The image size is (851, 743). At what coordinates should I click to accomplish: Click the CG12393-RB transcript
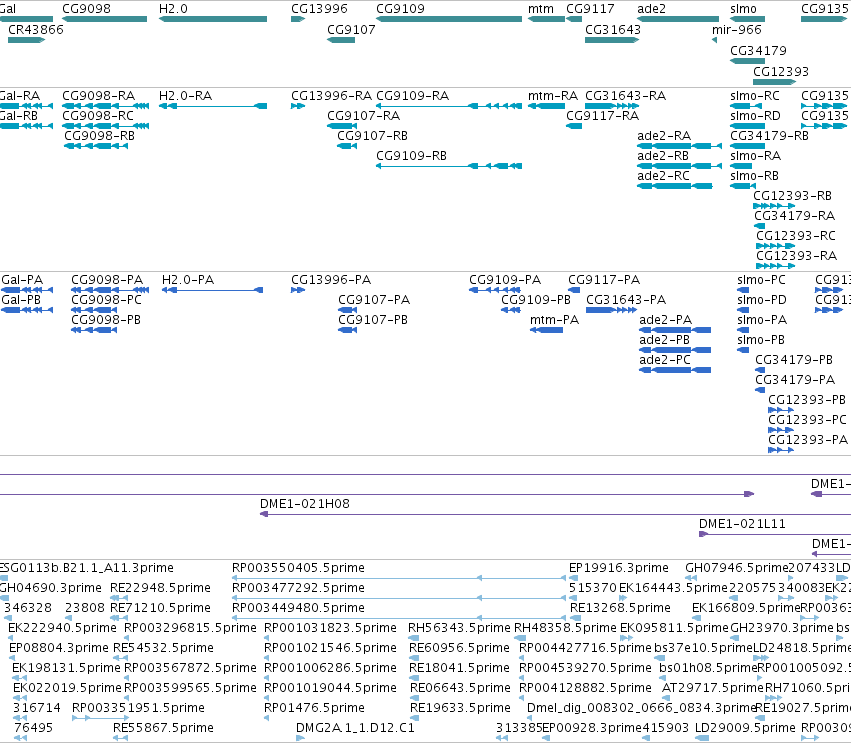774,206
